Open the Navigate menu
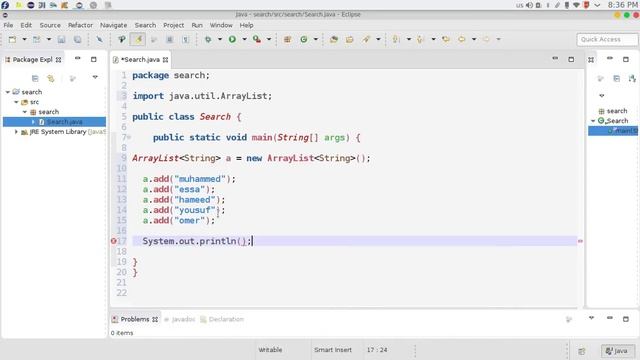Screen dimensions: 640x360 113,25
